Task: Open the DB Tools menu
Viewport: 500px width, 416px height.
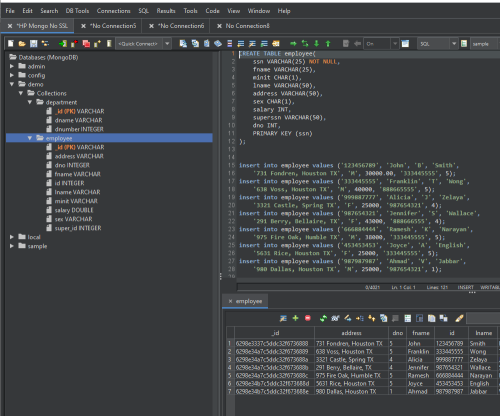Action: tap(77, 11)
